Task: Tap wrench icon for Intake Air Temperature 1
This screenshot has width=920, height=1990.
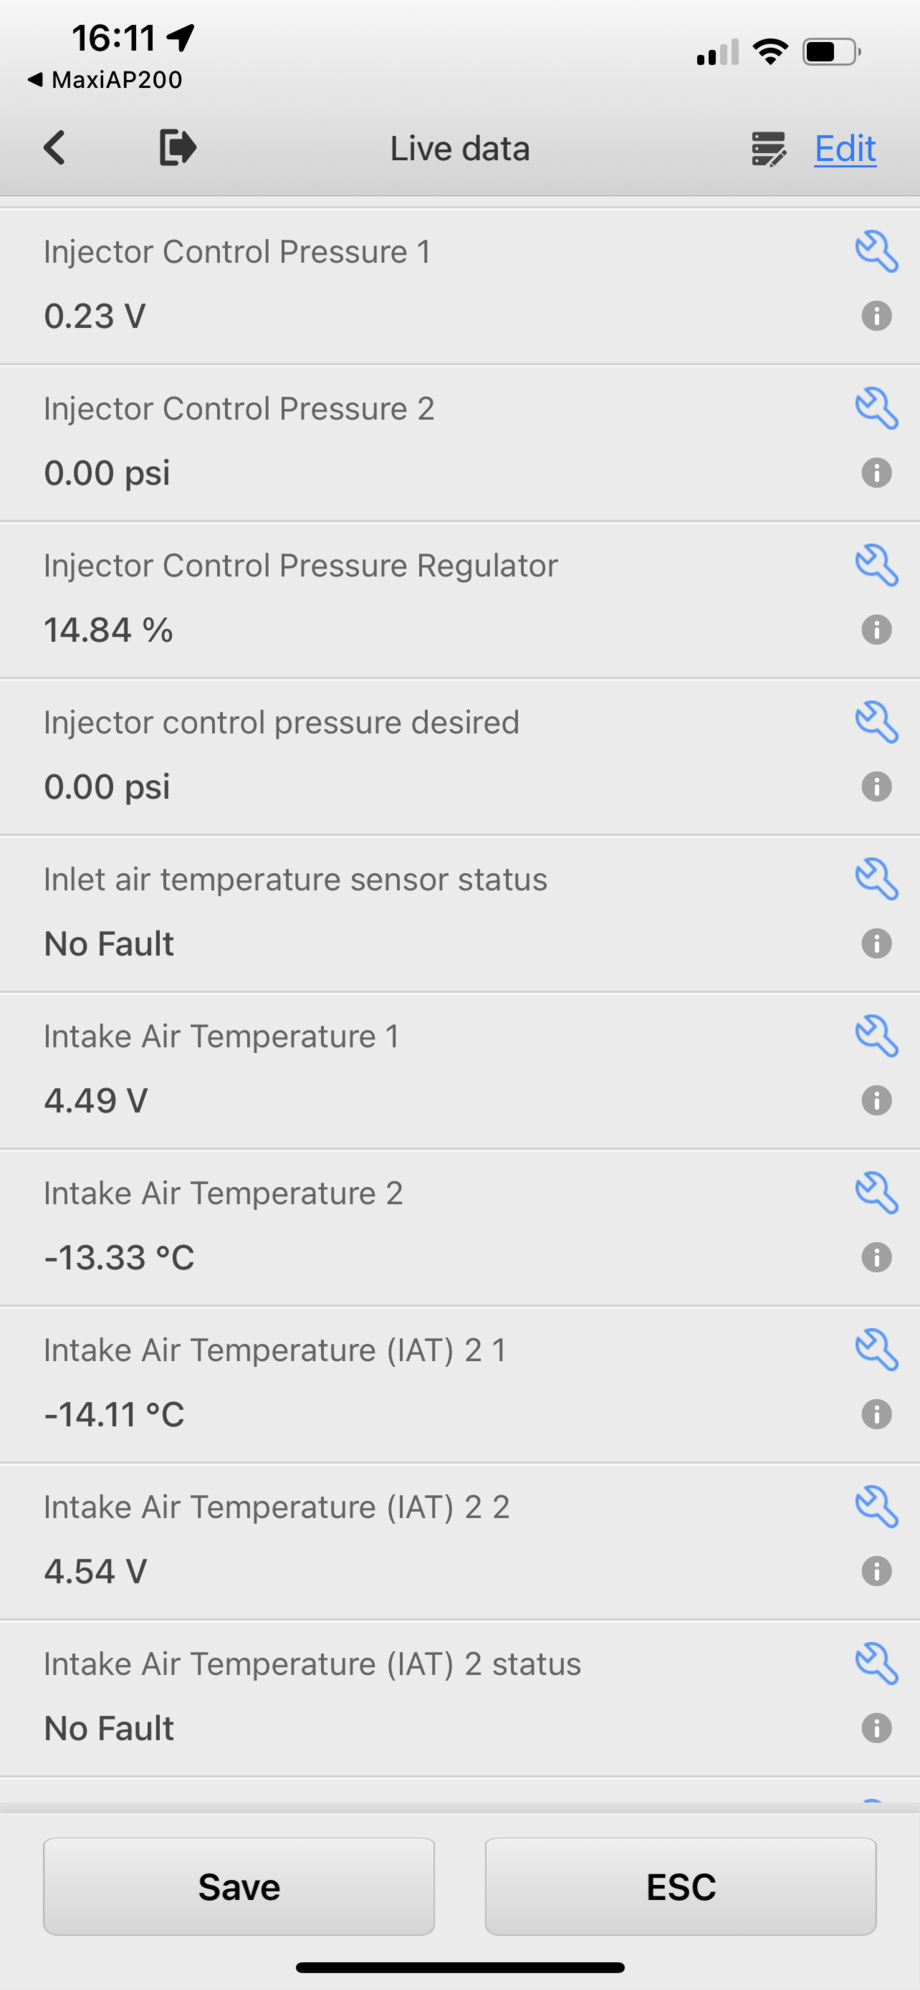Action: (x=876, y=1037)
